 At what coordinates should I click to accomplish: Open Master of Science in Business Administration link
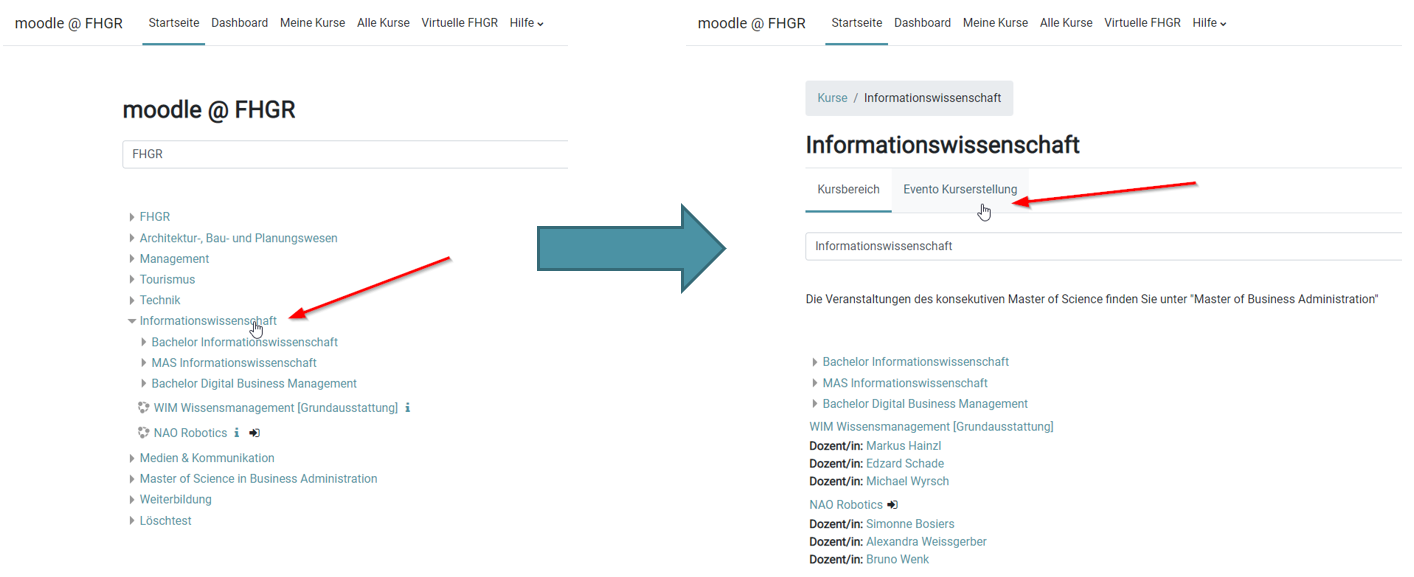point(259,479)
